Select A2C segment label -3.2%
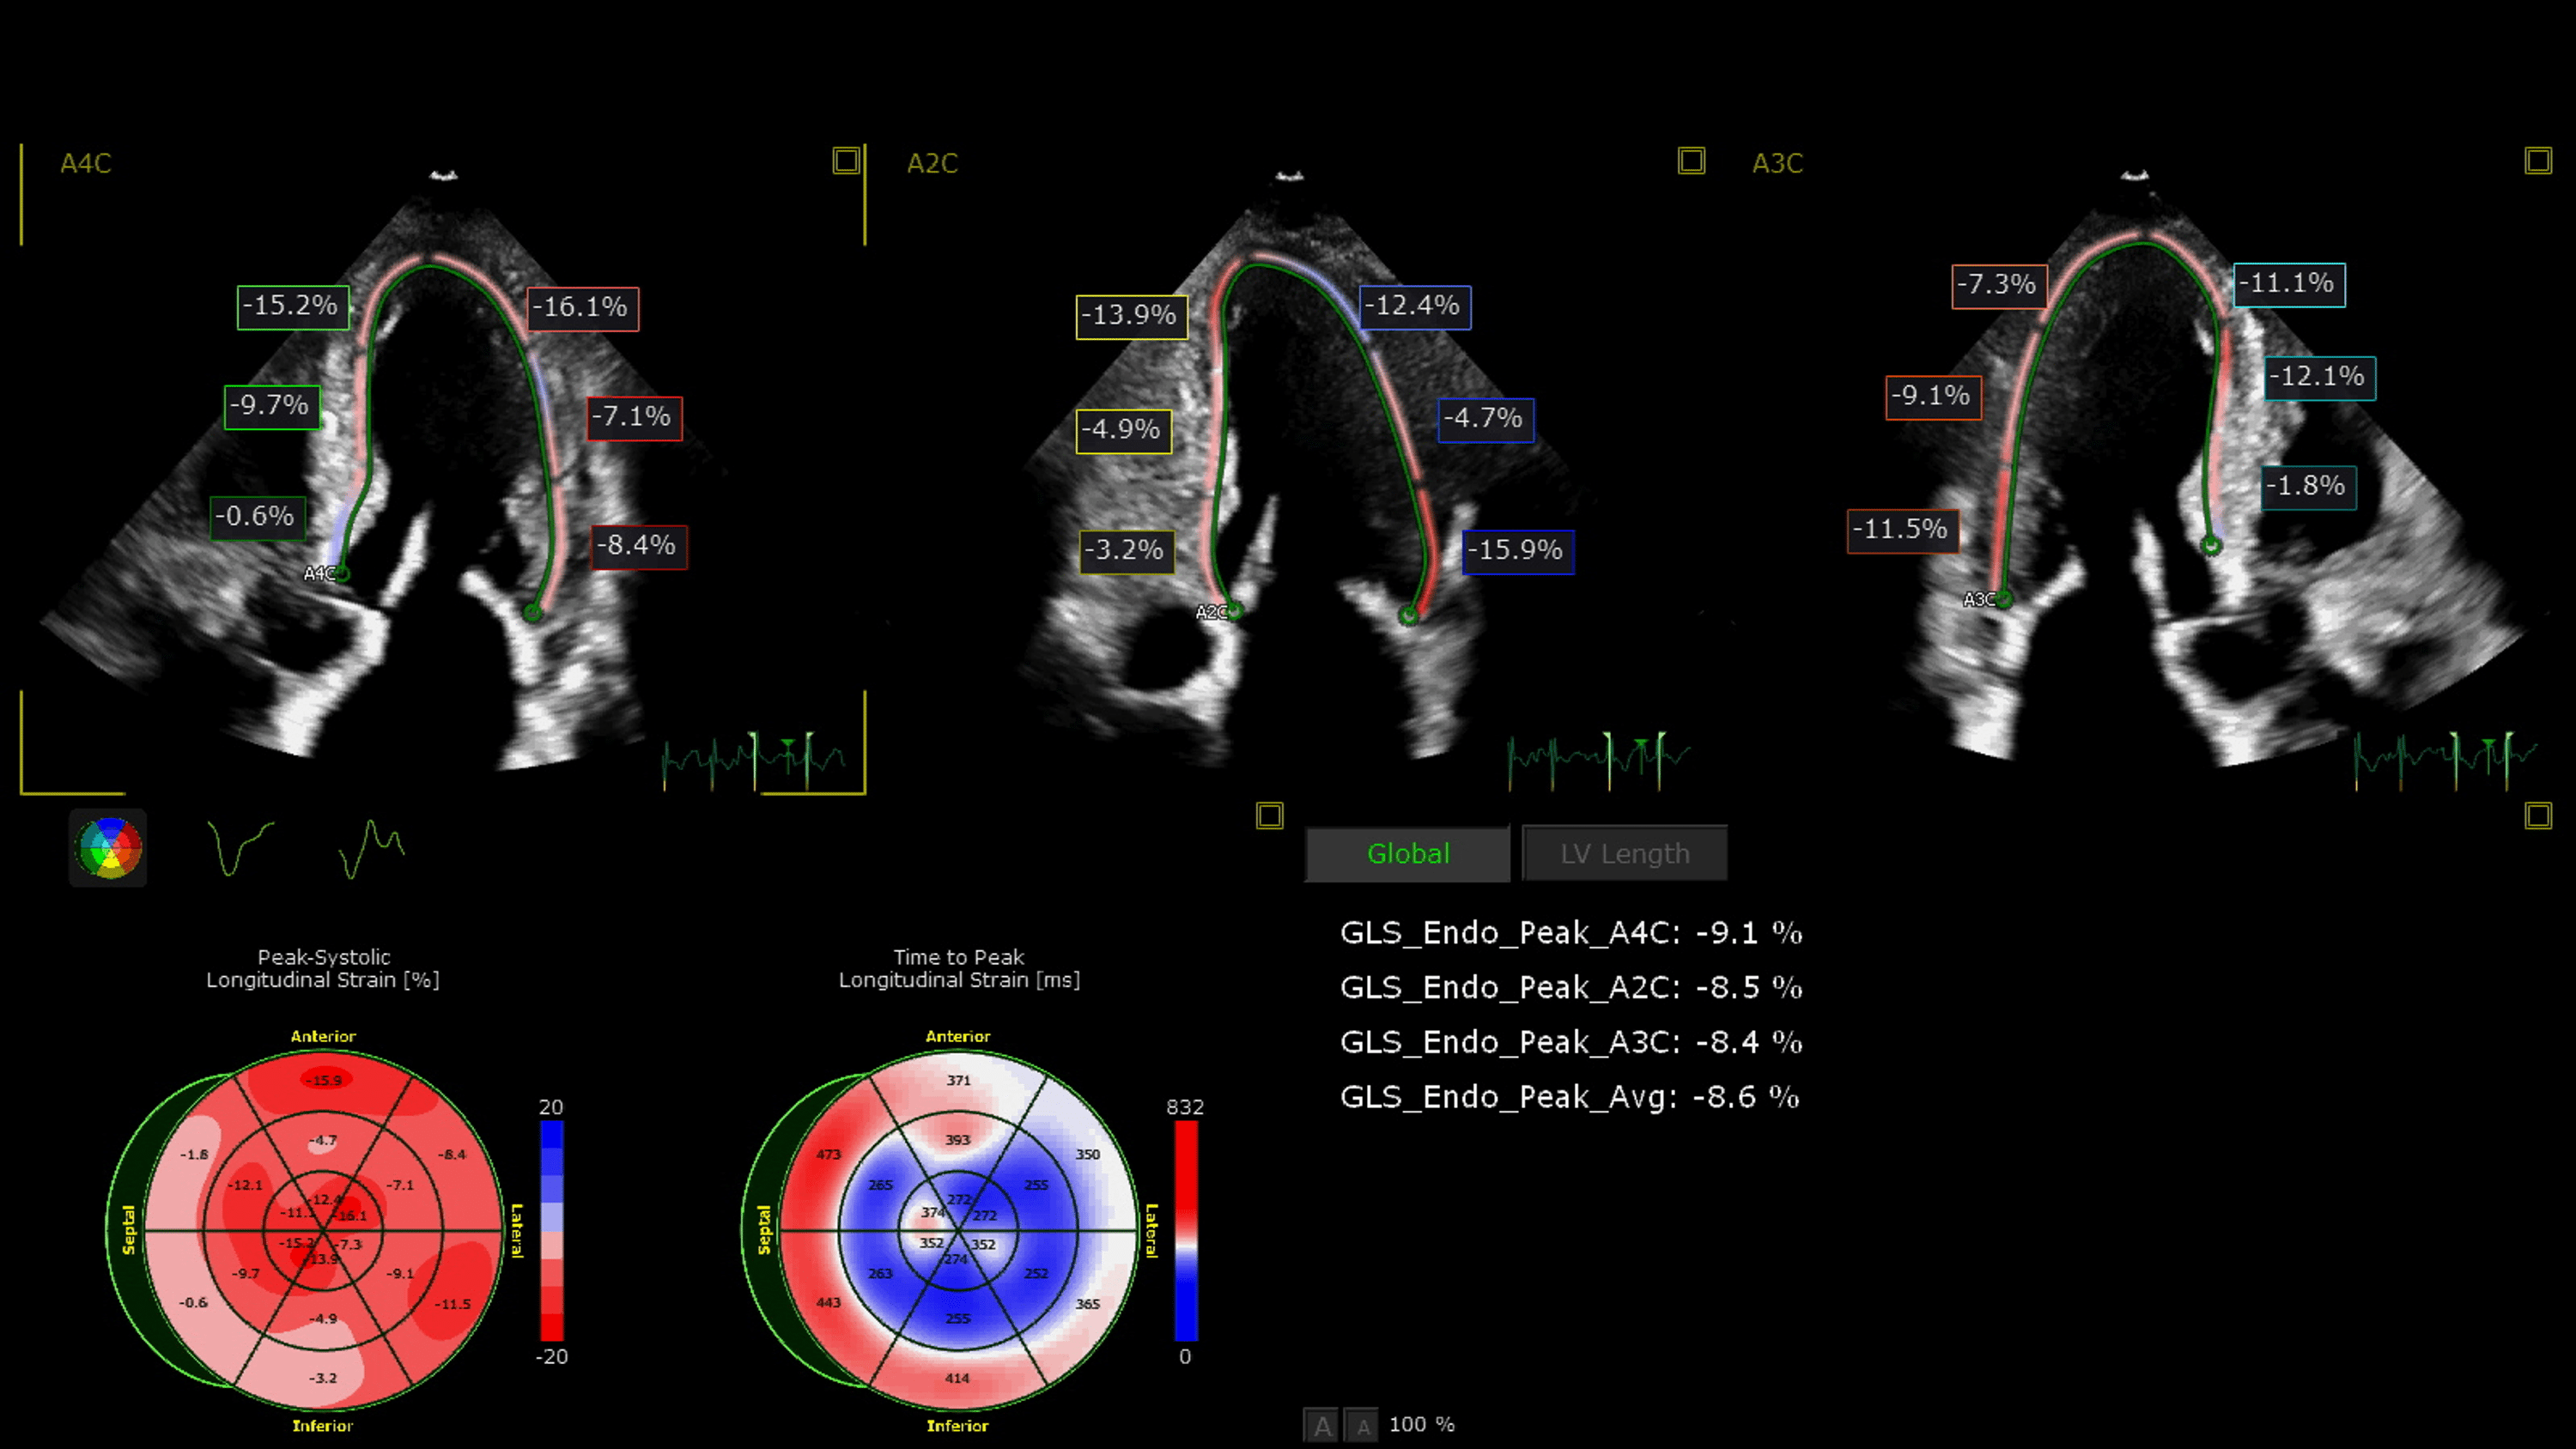 pyautogui.click(x=1127, y=552)
